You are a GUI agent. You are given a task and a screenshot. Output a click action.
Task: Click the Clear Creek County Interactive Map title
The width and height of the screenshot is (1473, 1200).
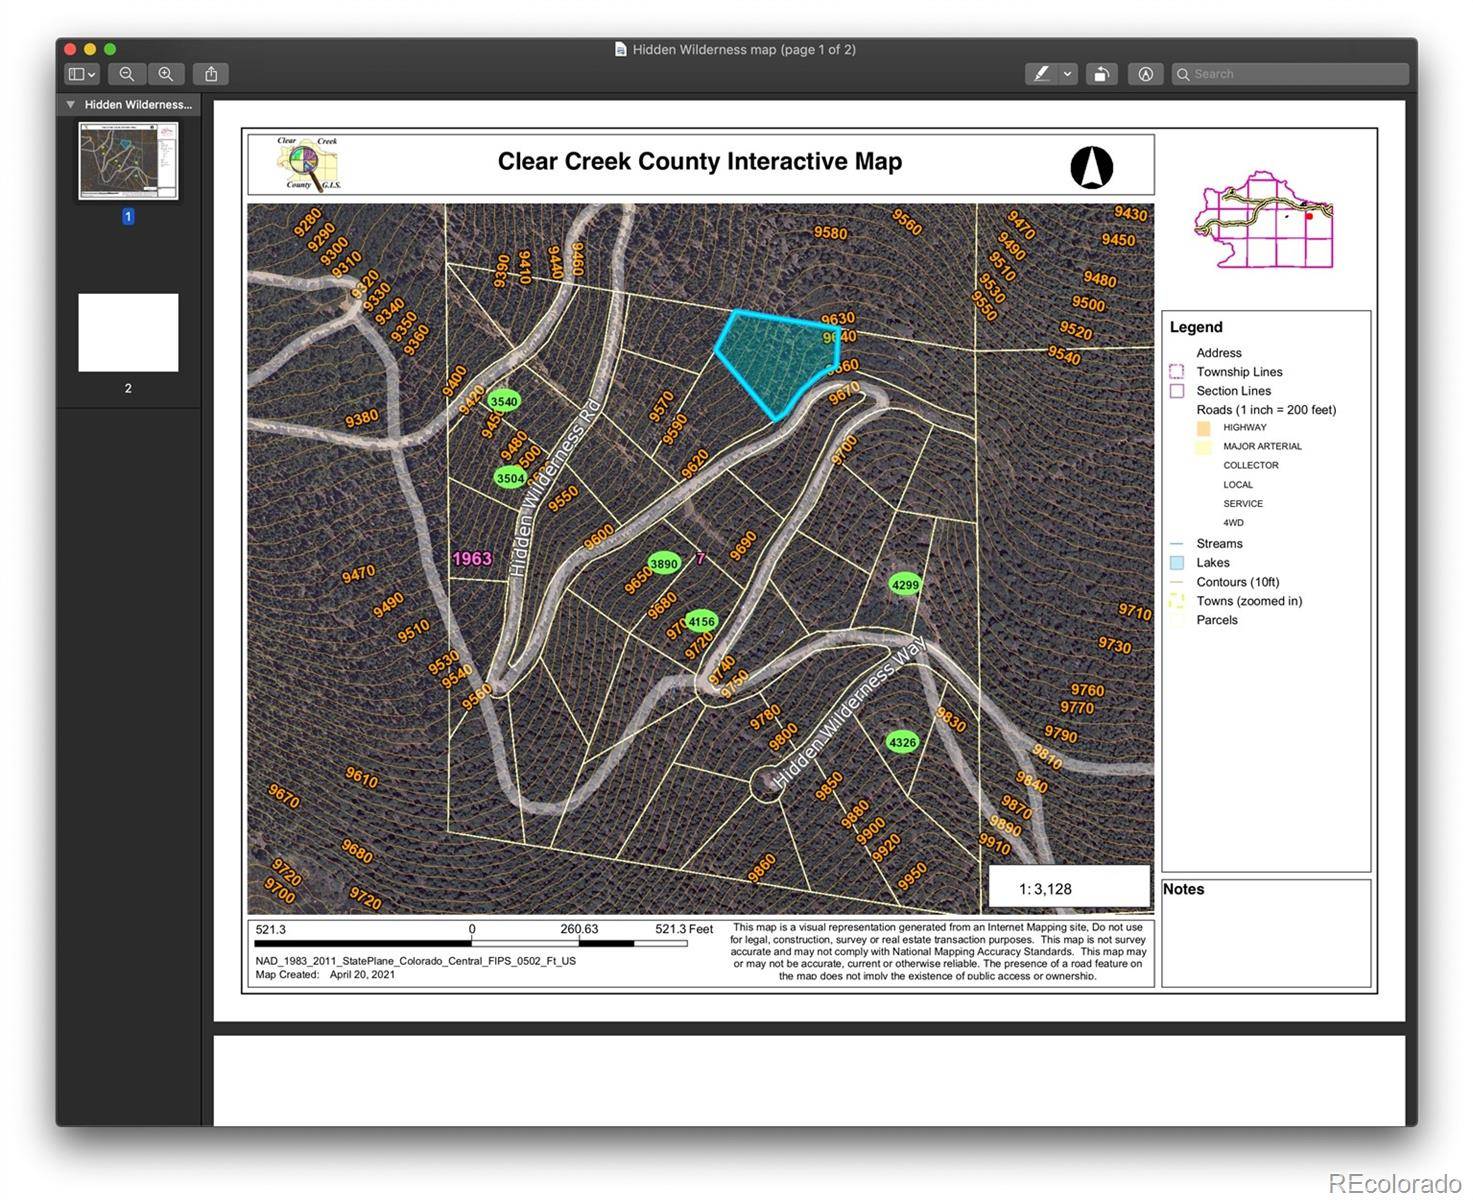[700, 162]
